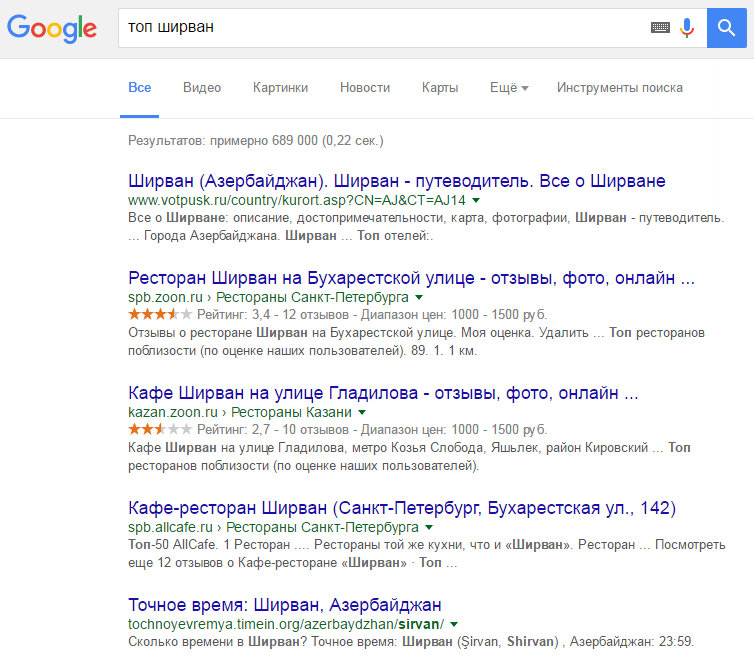Click the blue magnifier search button

(727, 28)
